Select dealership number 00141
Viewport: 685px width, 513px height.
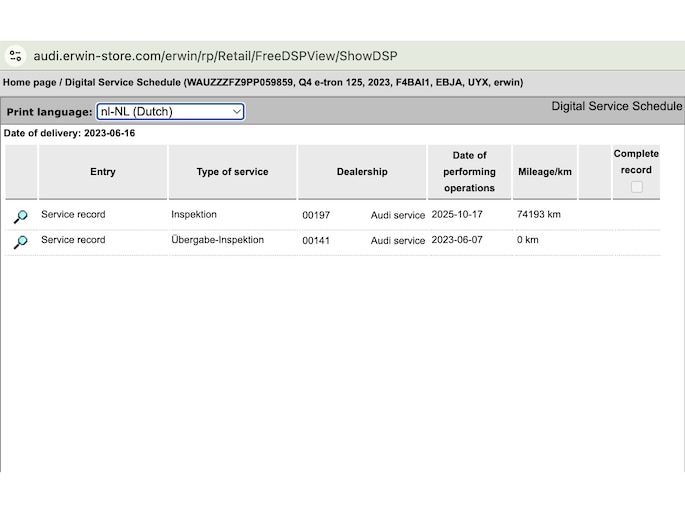click(316, 240)
